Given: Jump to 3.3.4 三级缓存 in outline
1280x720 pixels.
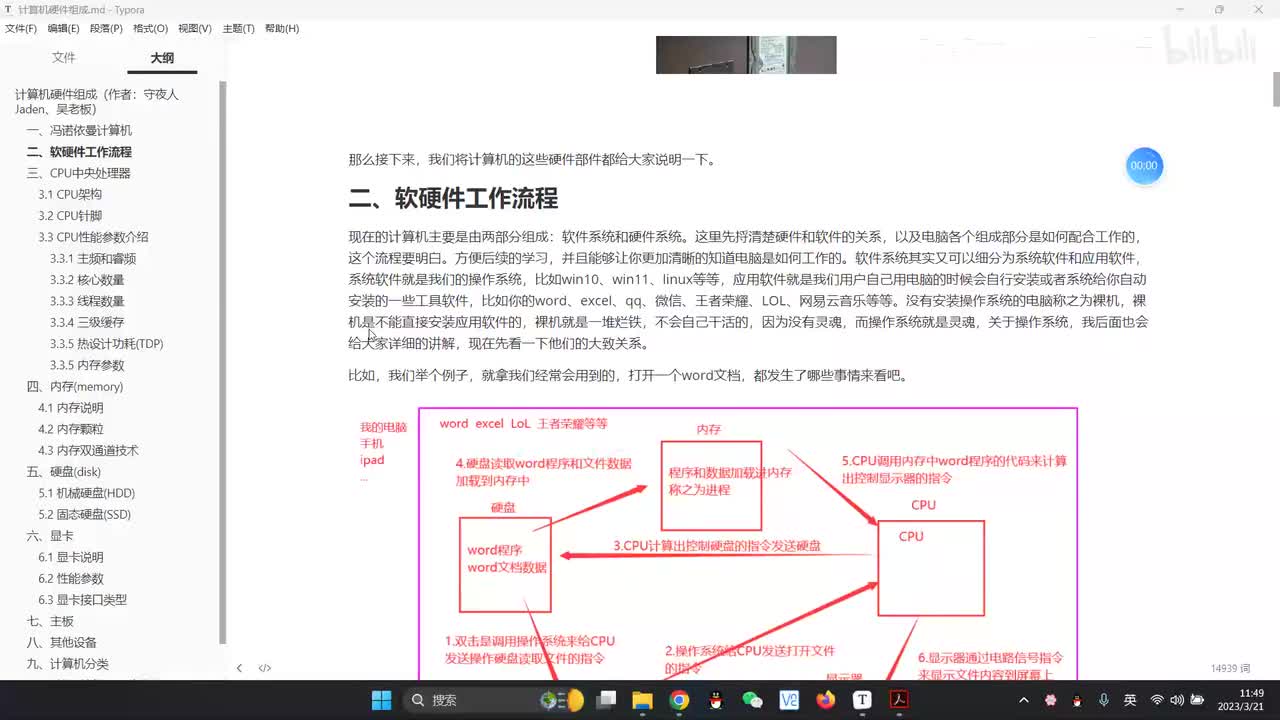Looking at the screenshot, I should [87, 323].
